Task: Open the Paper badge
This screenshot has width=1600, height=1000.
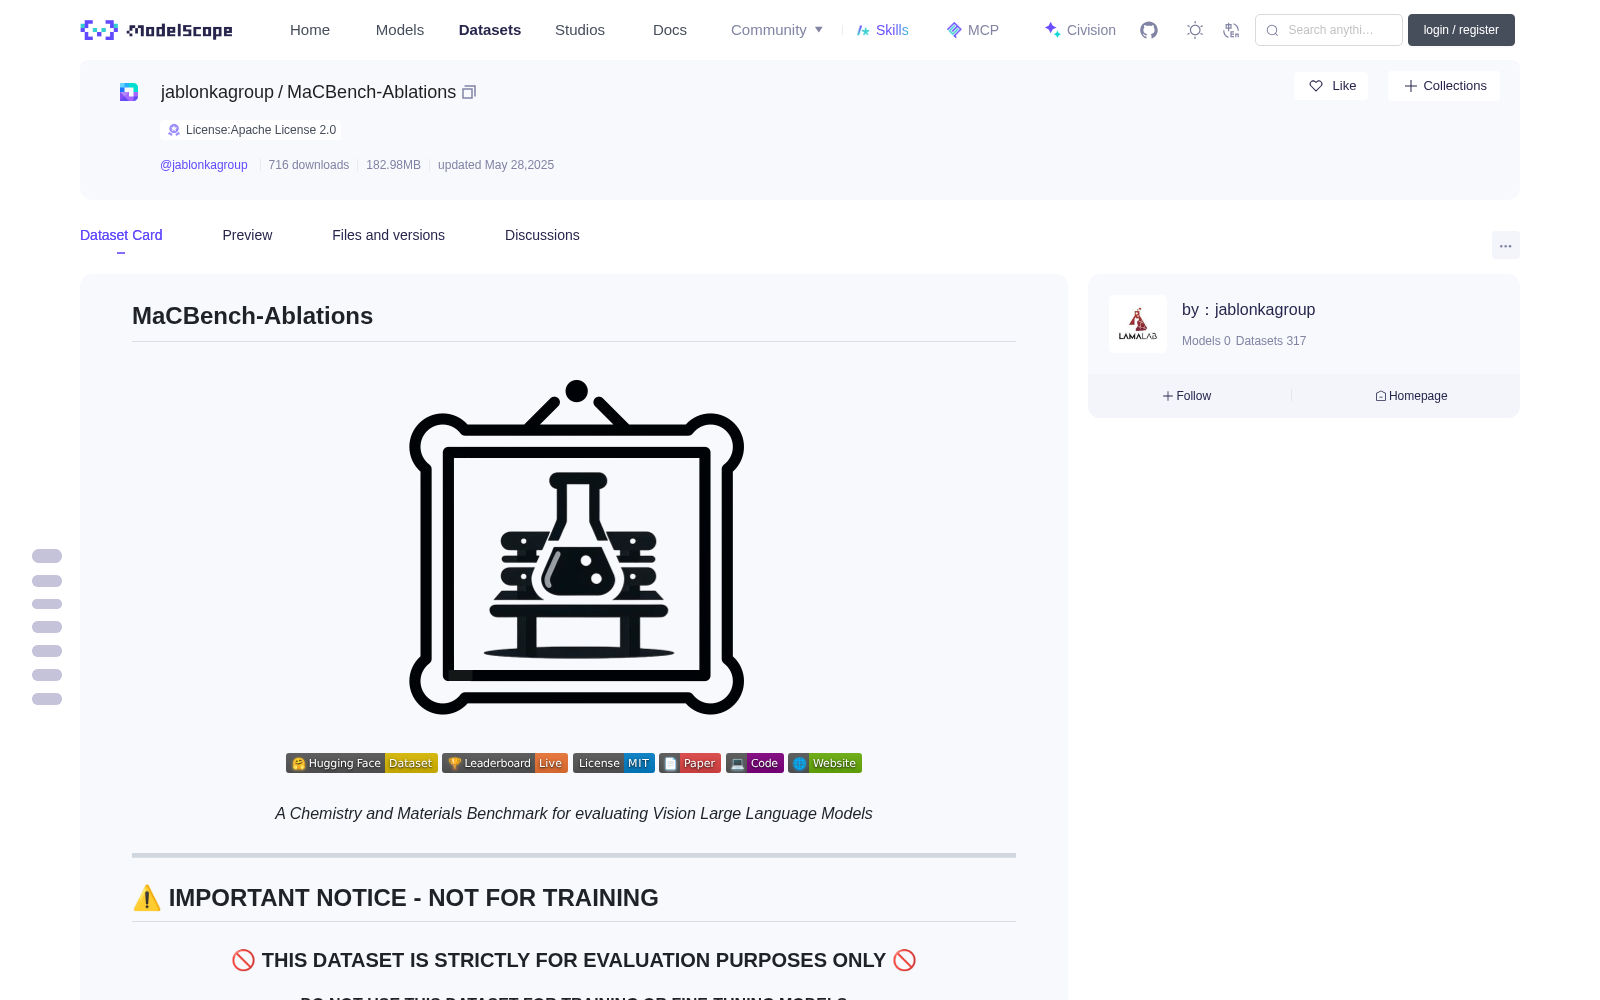Action: pos(690,763)
